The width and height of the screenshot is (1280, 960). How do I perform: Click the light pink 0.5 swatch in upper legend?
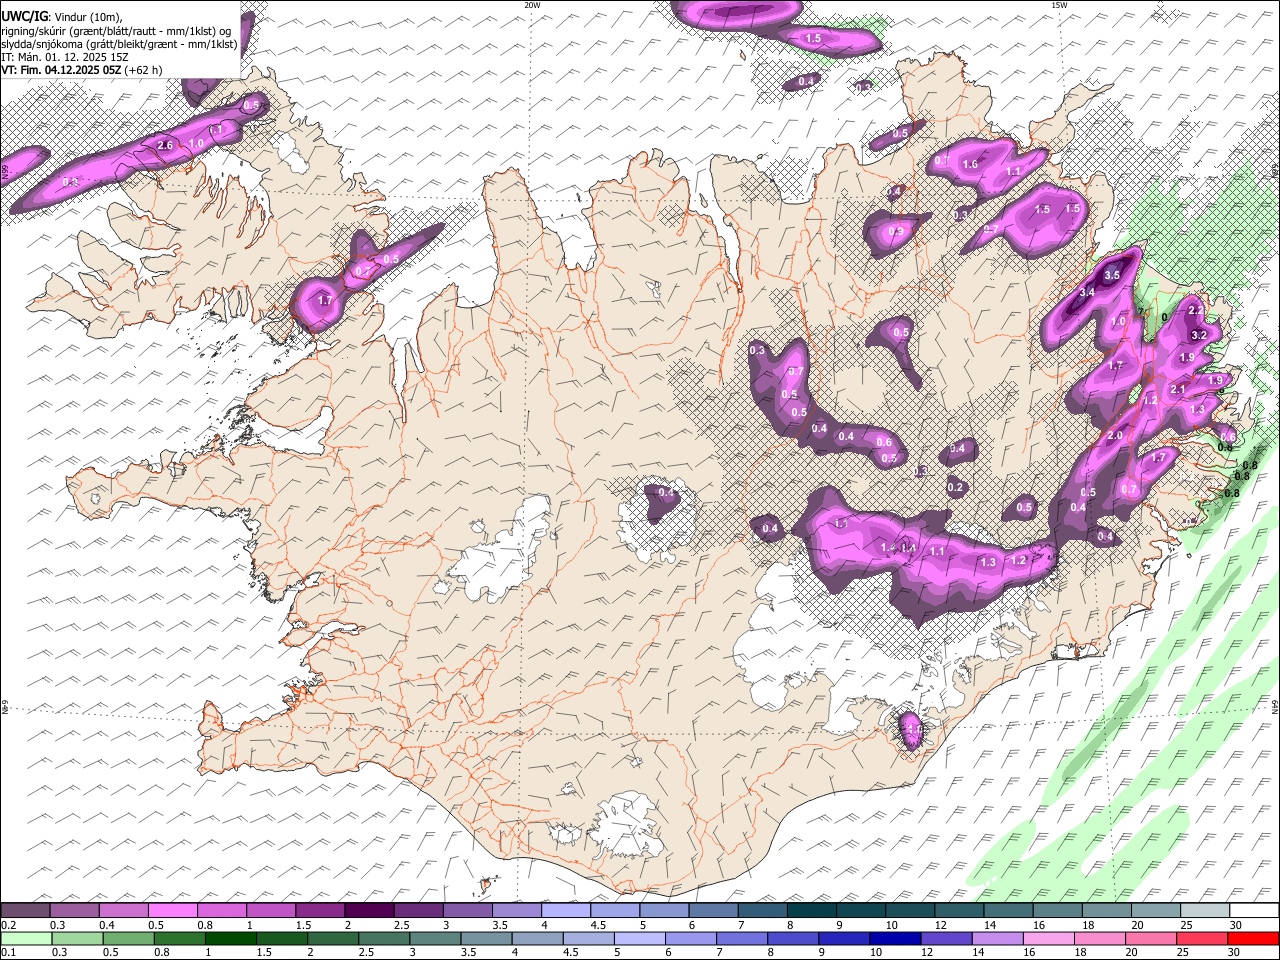tap(172, 910)
